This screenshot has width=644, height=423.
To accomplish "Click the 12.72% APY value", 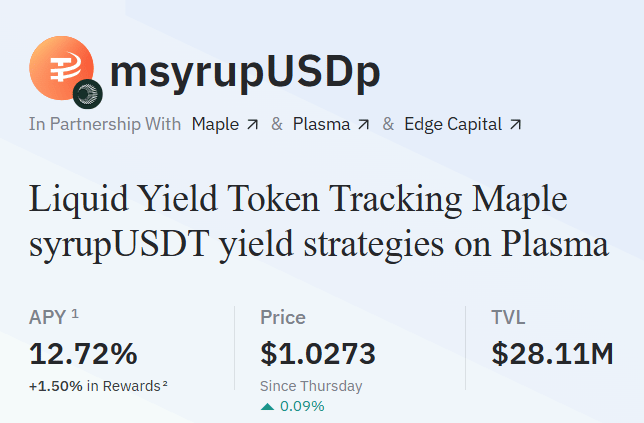I will coord(83,353).
